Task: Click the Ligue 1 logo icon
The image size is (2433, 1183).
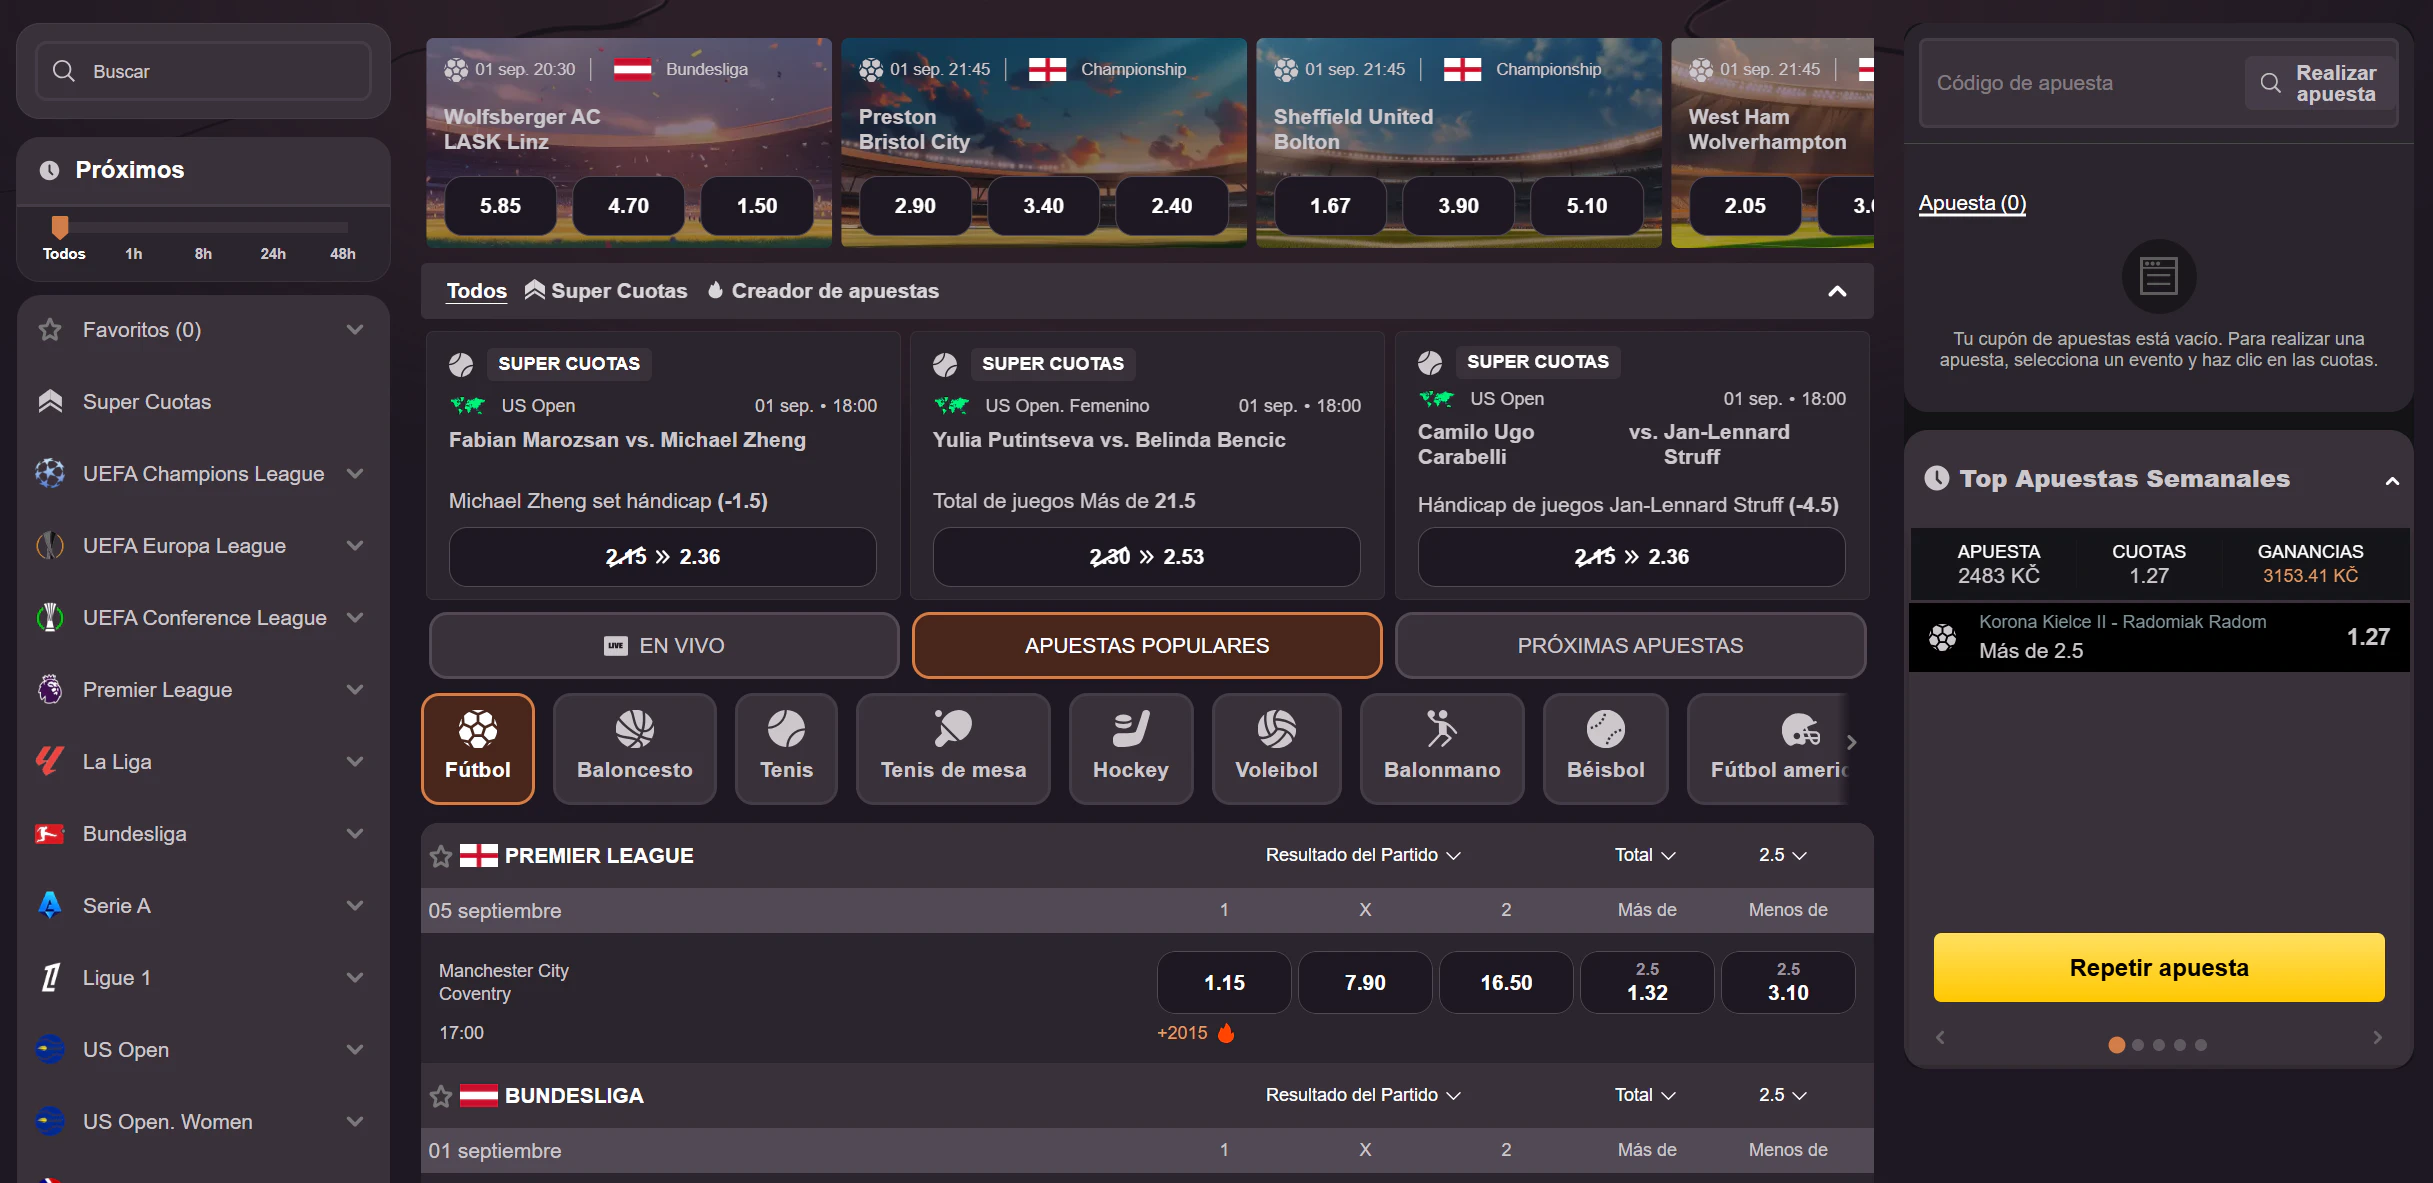Action: point(50,977)
